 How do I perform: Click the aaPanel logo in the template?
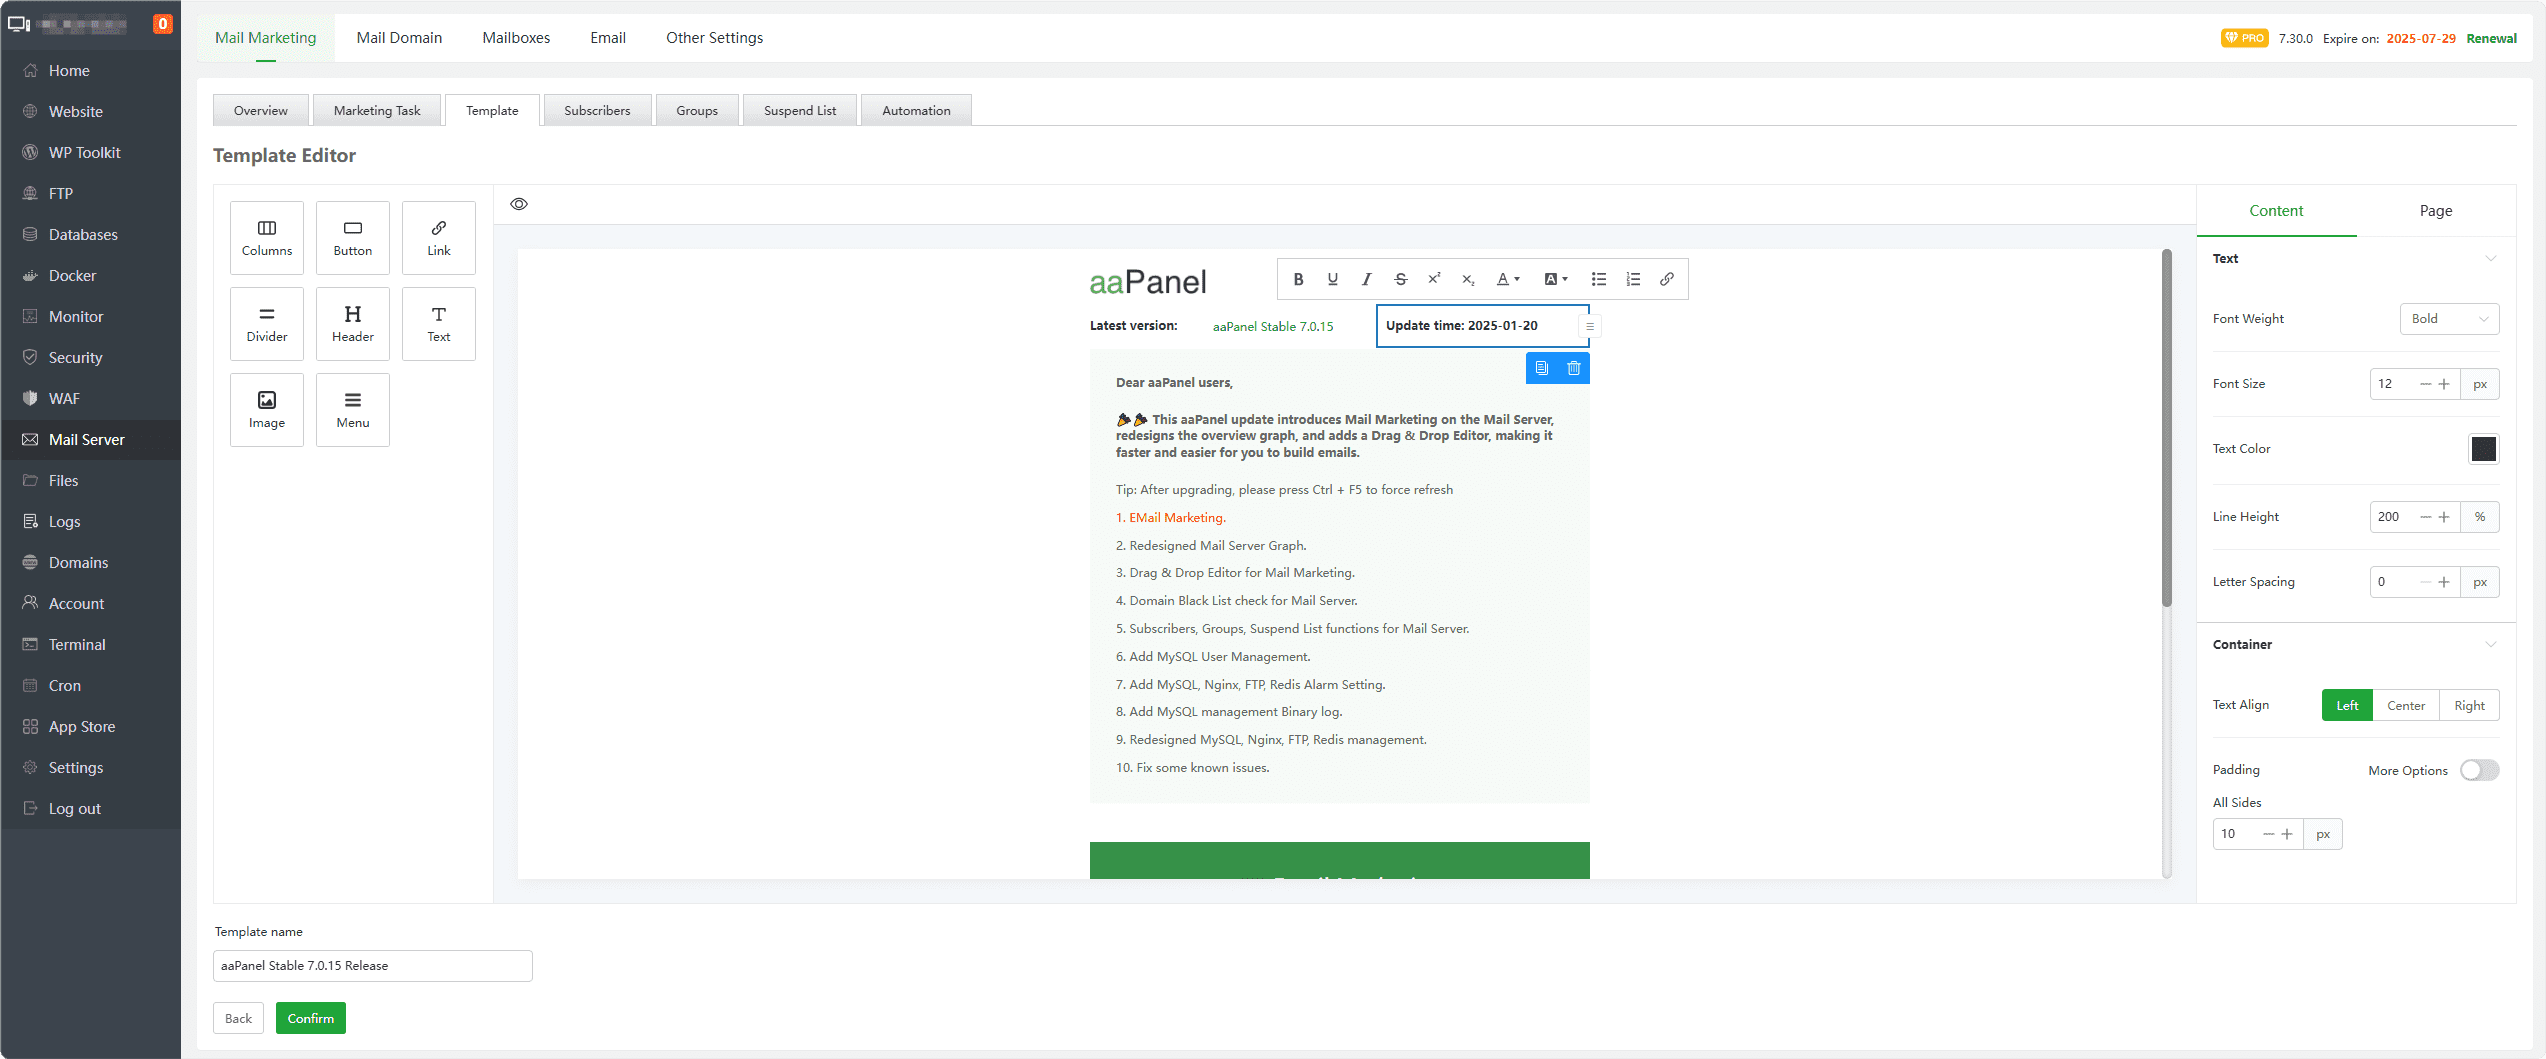tap(1148, 282)
